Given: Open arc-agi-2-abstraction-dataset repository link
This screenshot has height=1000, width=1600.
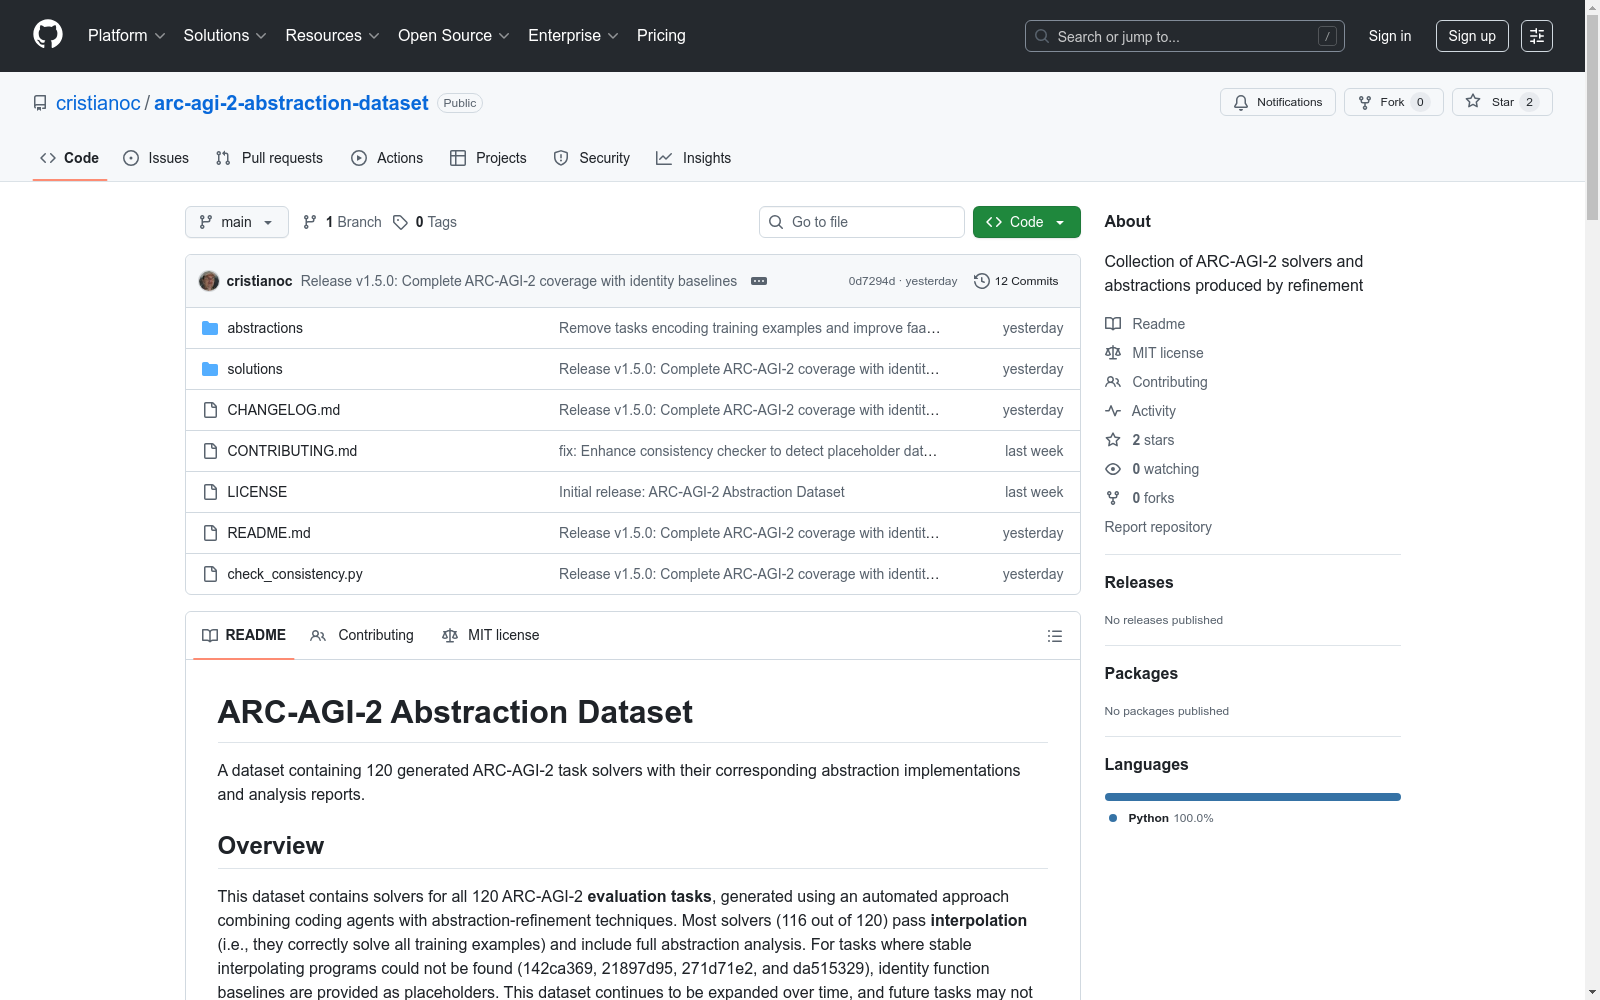Looking at the screenshot, I should [291, 103].
